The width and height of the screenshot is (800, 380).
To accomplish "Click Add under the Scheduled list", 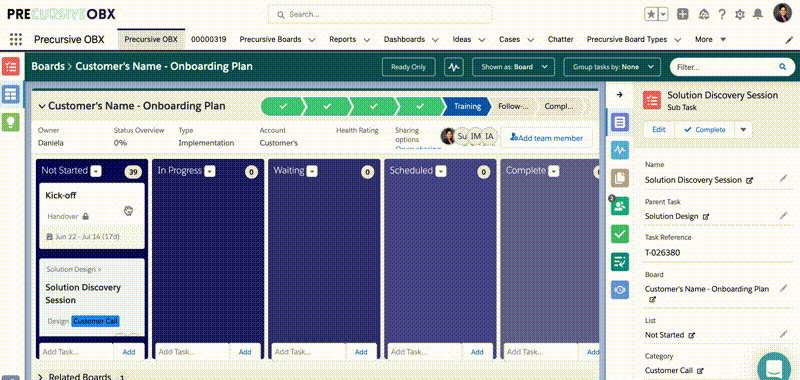I will point(477,352).
